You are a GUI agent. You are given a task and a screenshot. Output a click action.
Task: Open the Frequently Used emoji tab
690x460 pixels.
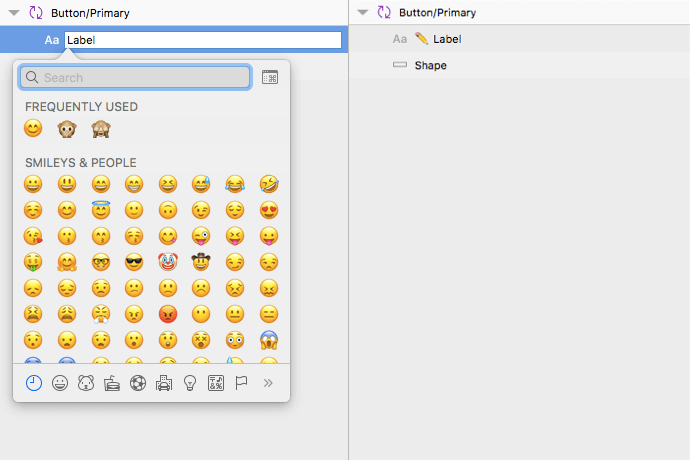(34, 383)
